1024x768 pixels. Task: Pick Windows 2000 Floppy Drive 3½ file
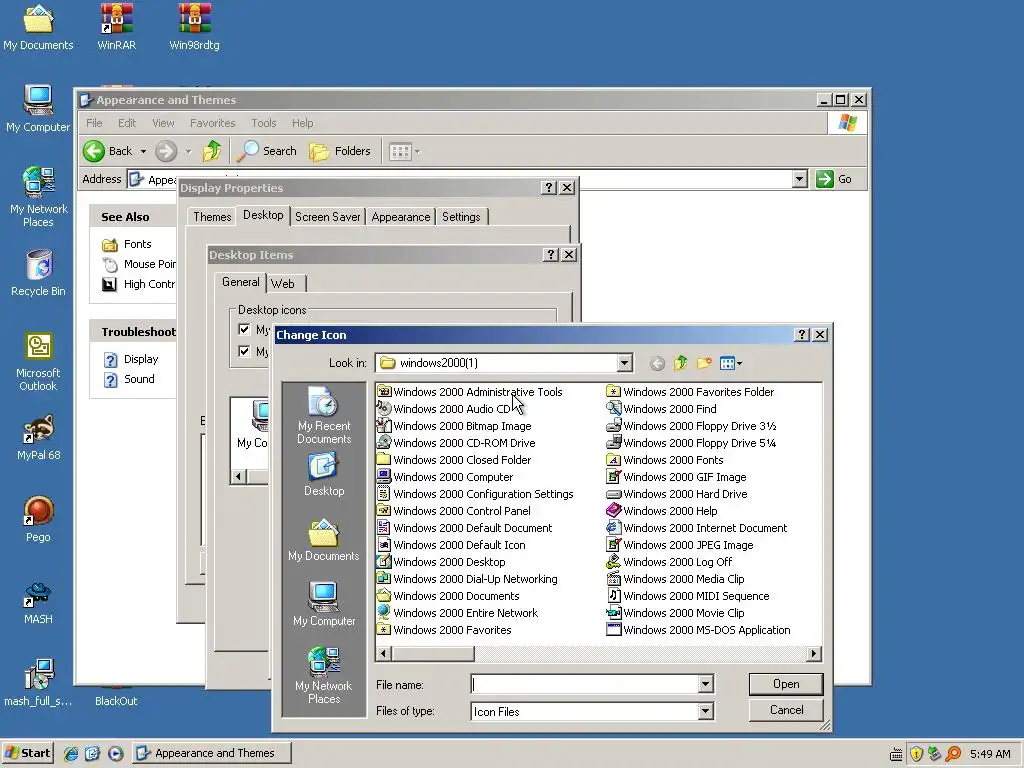pos(692,426)
